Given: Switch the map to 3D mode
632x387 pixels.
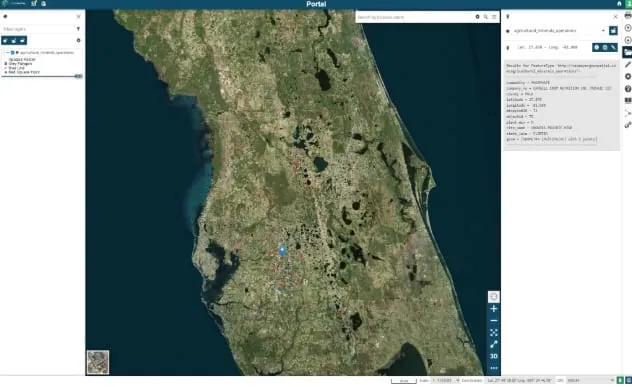Looking at the screenshot, I should point(493,356).
